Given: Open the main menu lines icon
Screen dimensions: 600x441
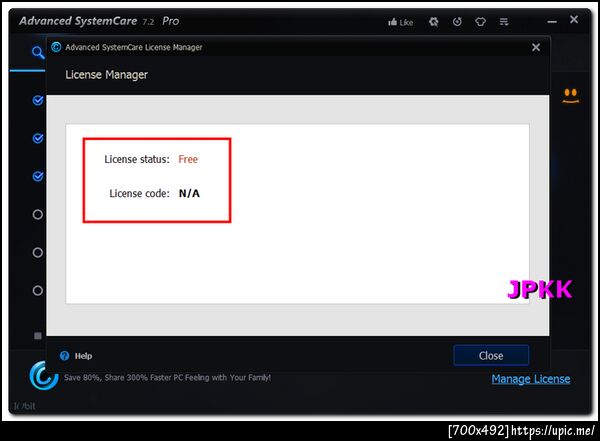Looking at the screenshot, I should (504, 22).
